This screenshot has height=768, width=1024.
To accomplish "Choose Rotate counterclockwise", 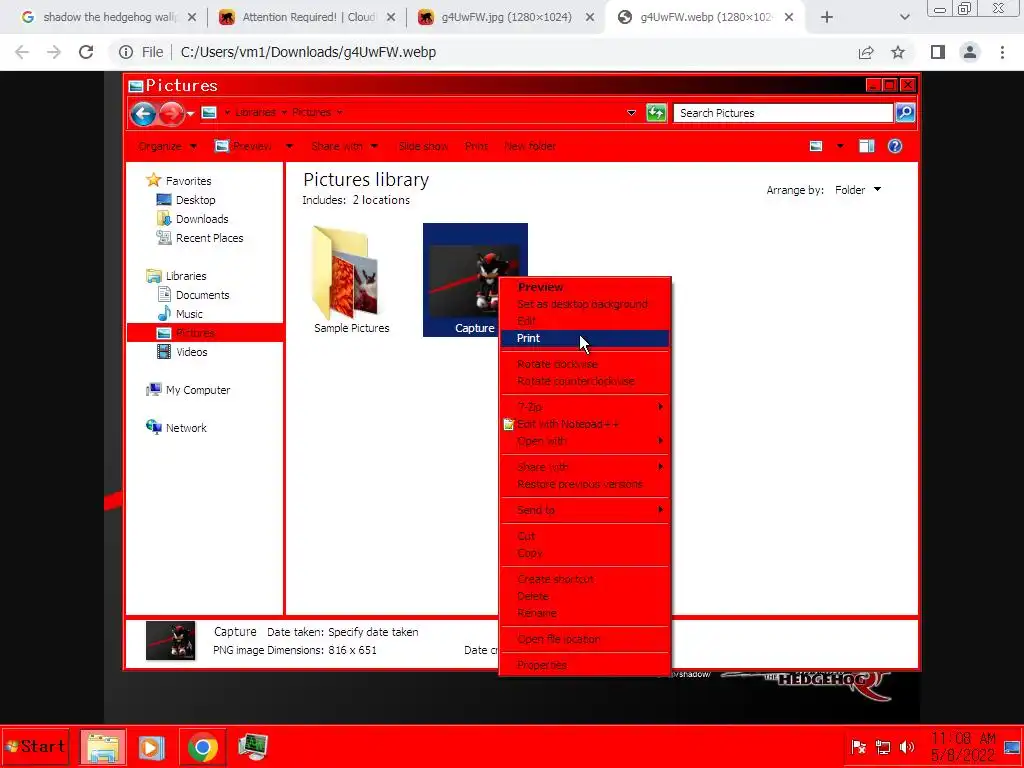I will point(584,381).
